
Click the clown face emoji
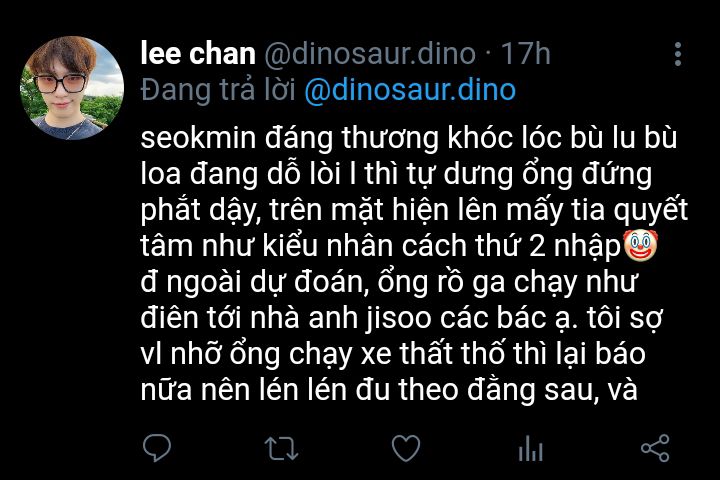point(640,246)
